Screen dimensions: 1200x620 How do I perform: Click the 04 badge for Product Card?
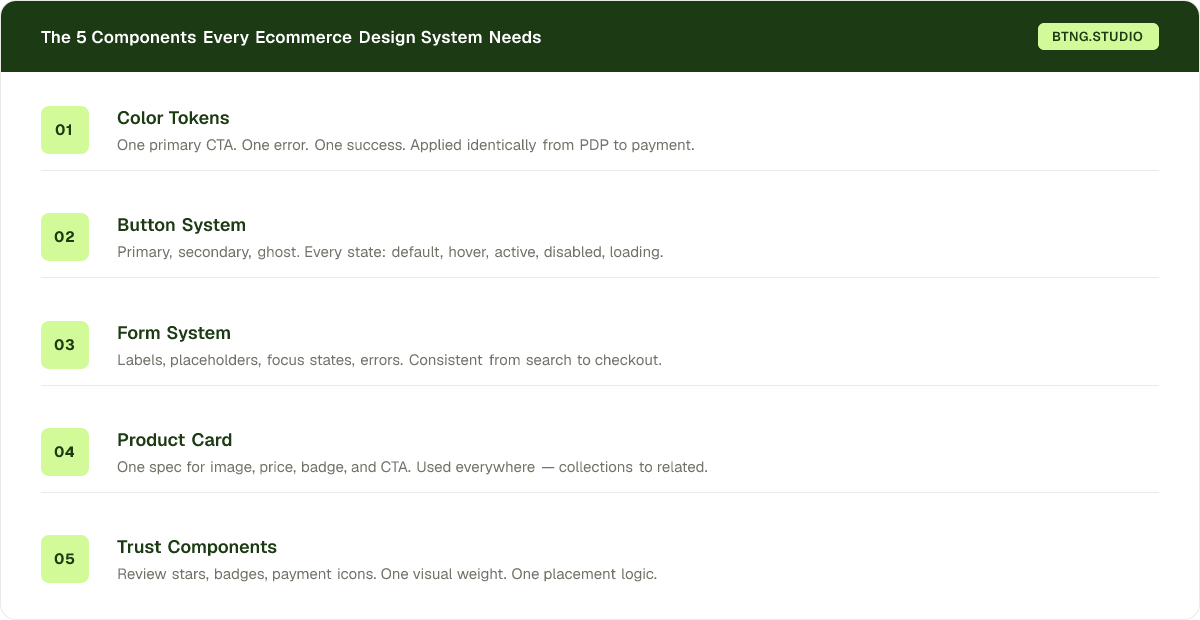pos(64,452)
